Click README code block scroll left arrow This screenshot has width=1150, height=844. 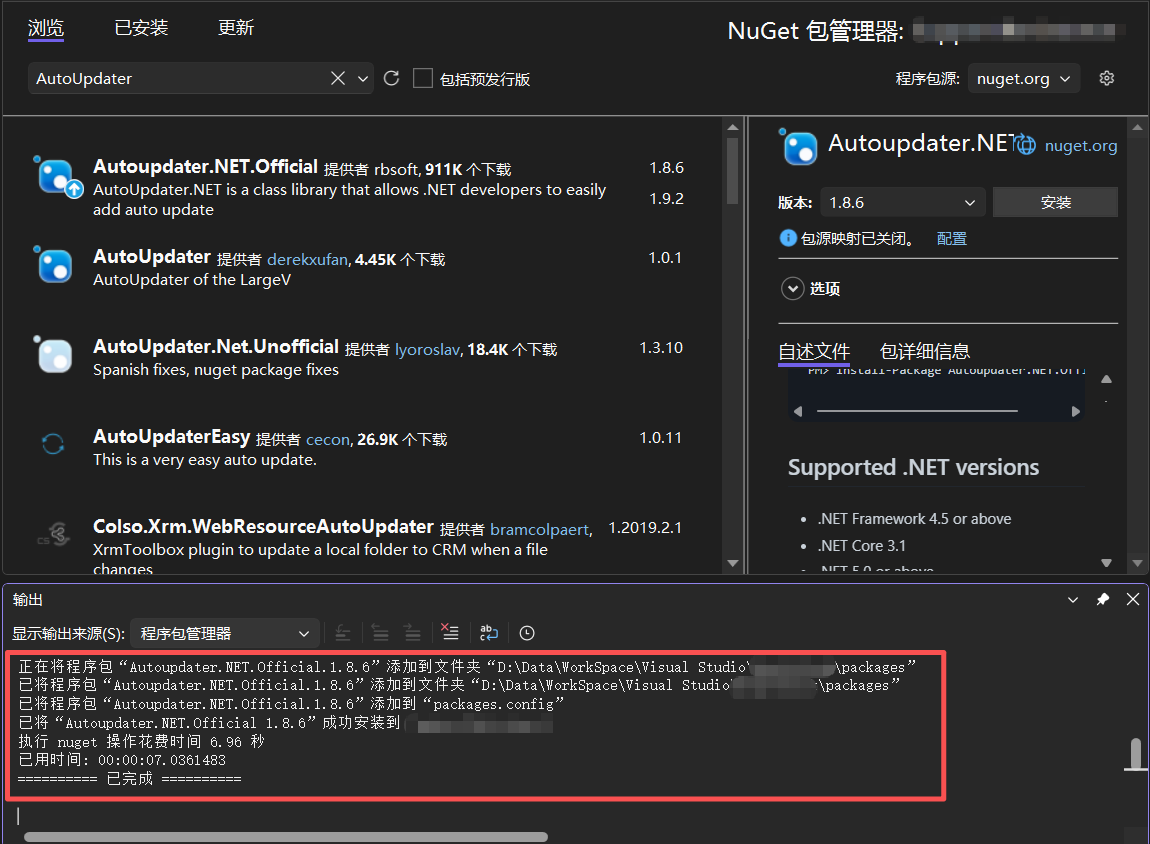click(x=798, y=411)
